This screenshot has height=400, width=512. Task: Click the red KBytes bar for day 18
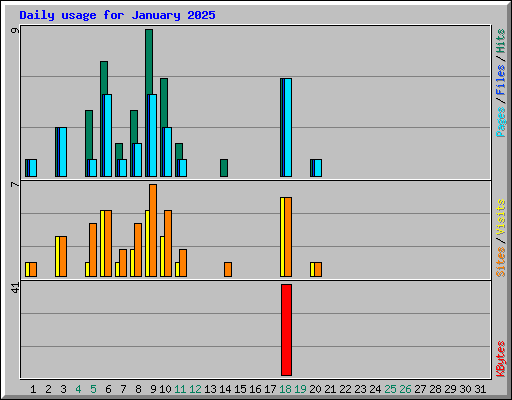point(286,330)
